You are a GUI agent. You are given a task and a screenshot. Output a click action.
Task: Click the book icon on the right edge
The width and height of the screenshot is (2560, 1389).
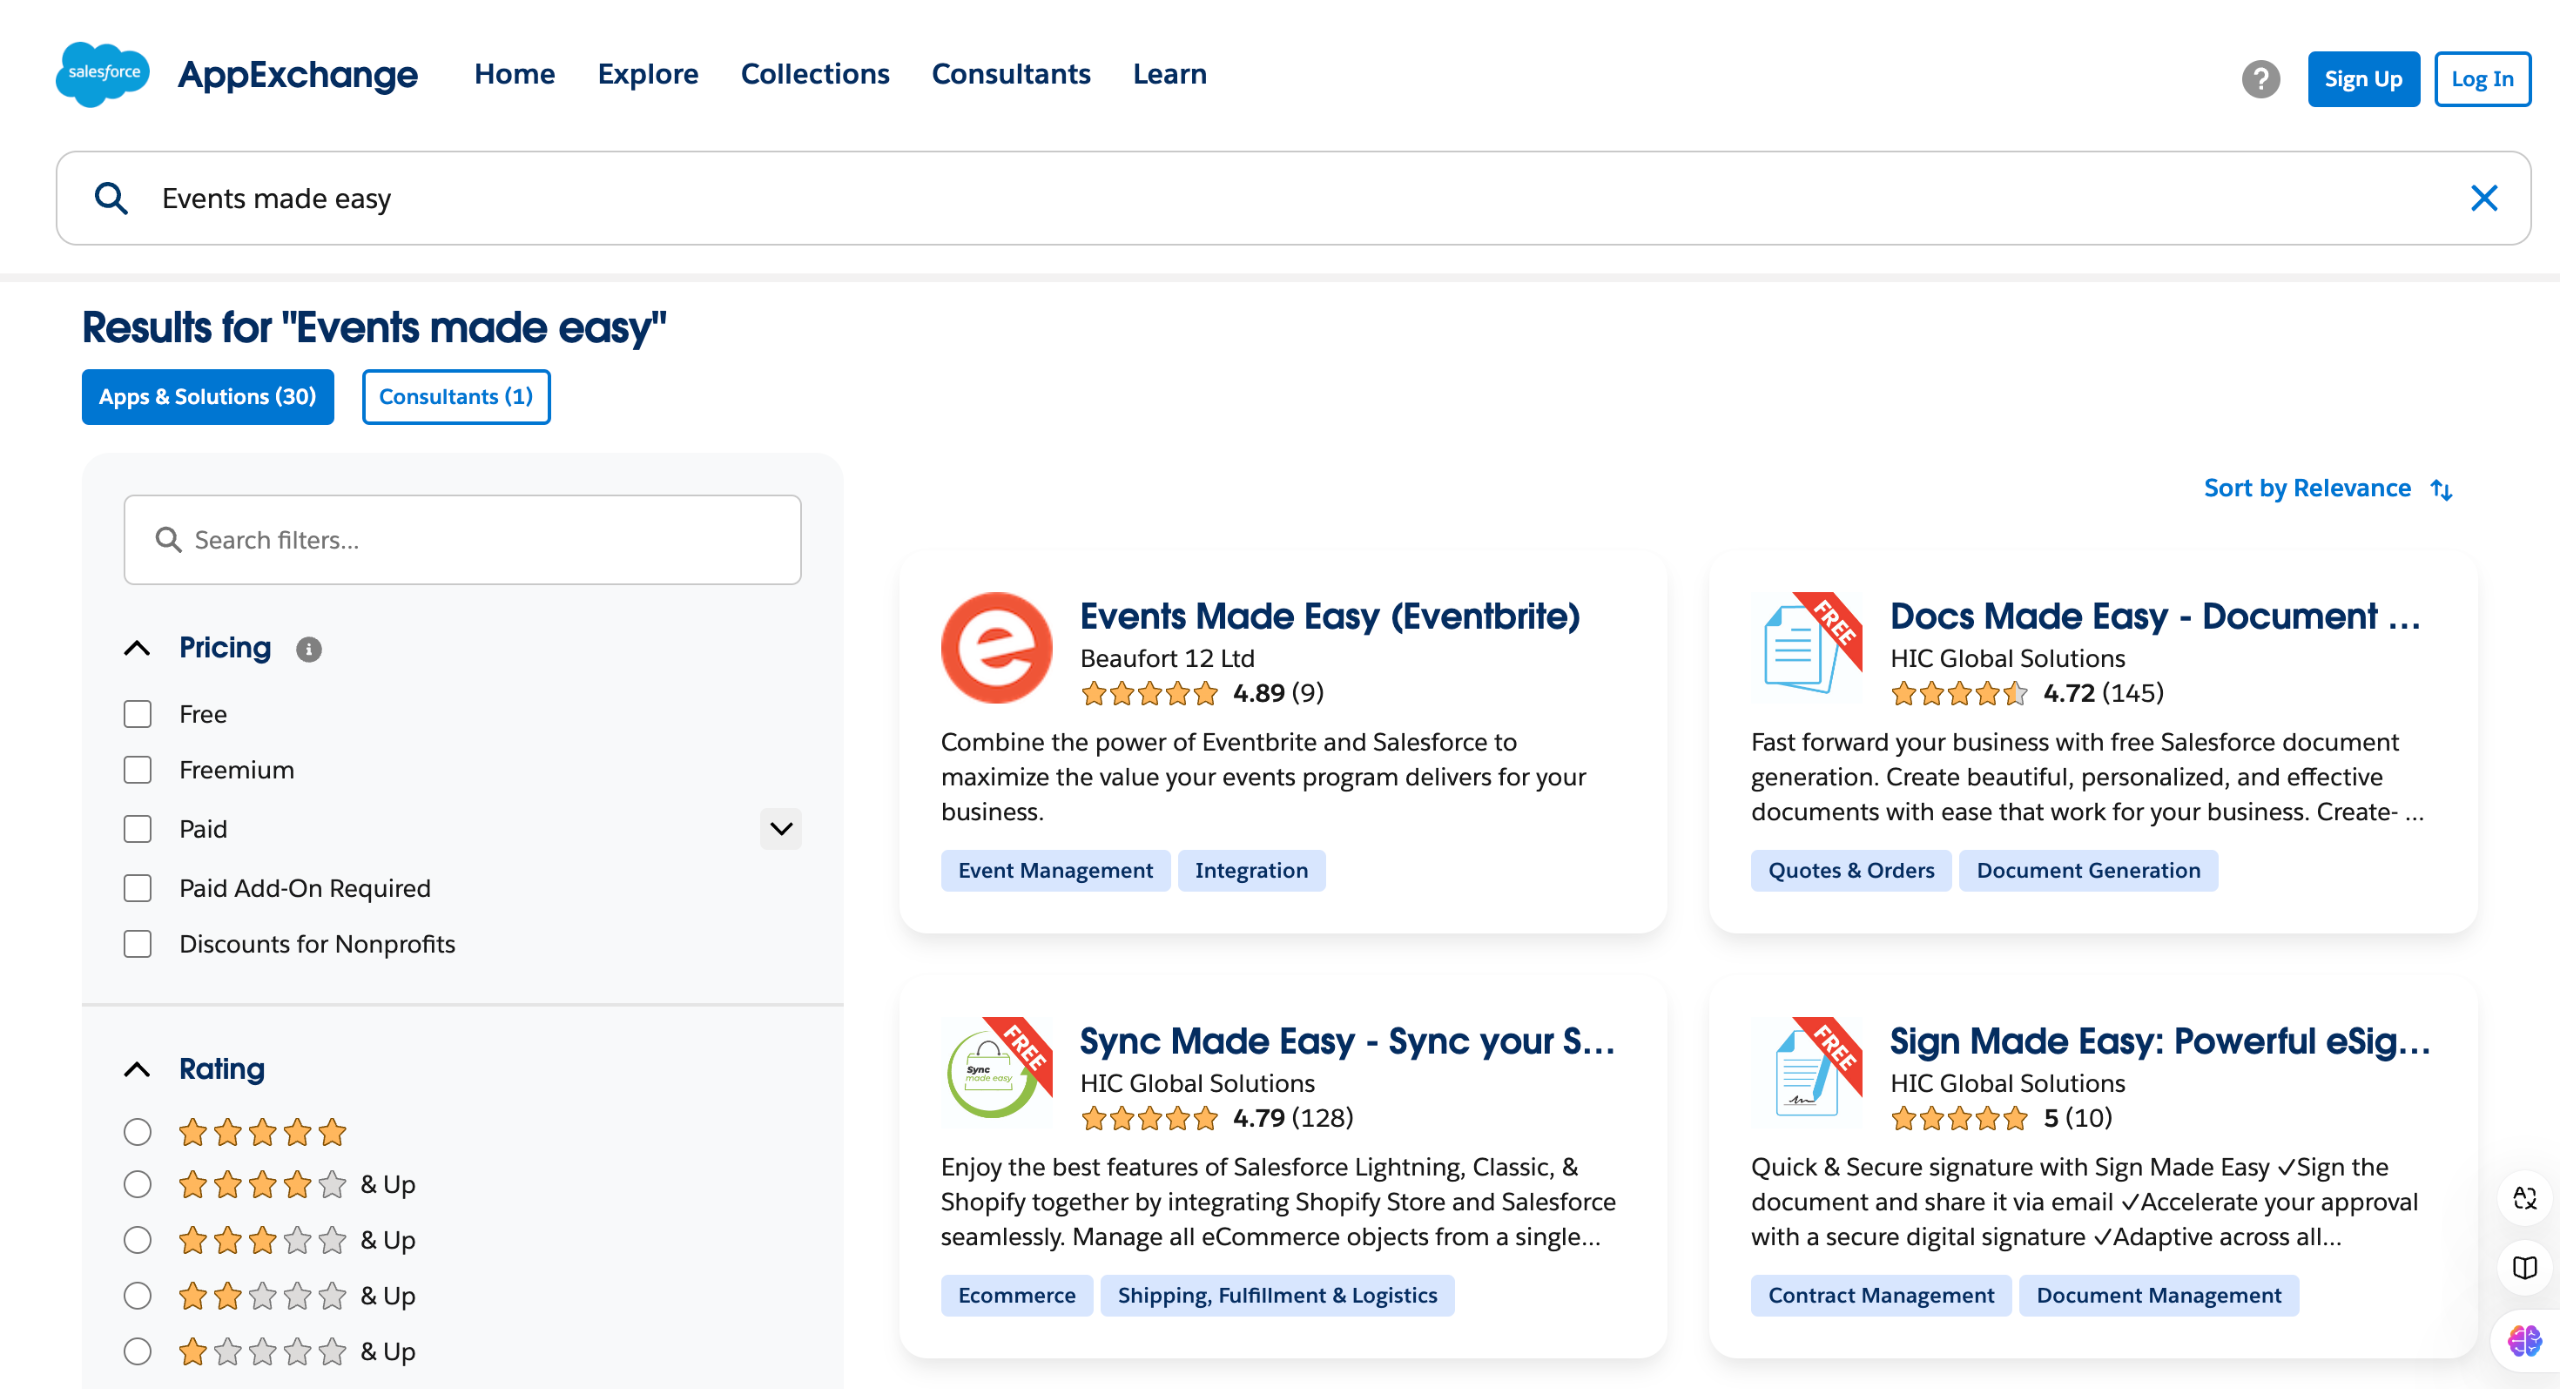coord(2524,1268)
